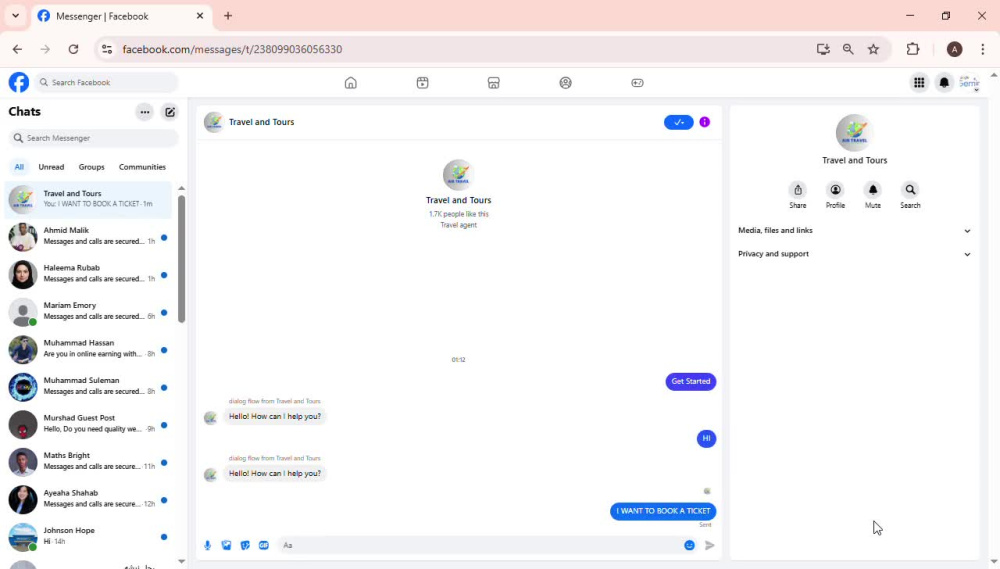
Task: Open chat with Mariam Emory
Action: 88,311
